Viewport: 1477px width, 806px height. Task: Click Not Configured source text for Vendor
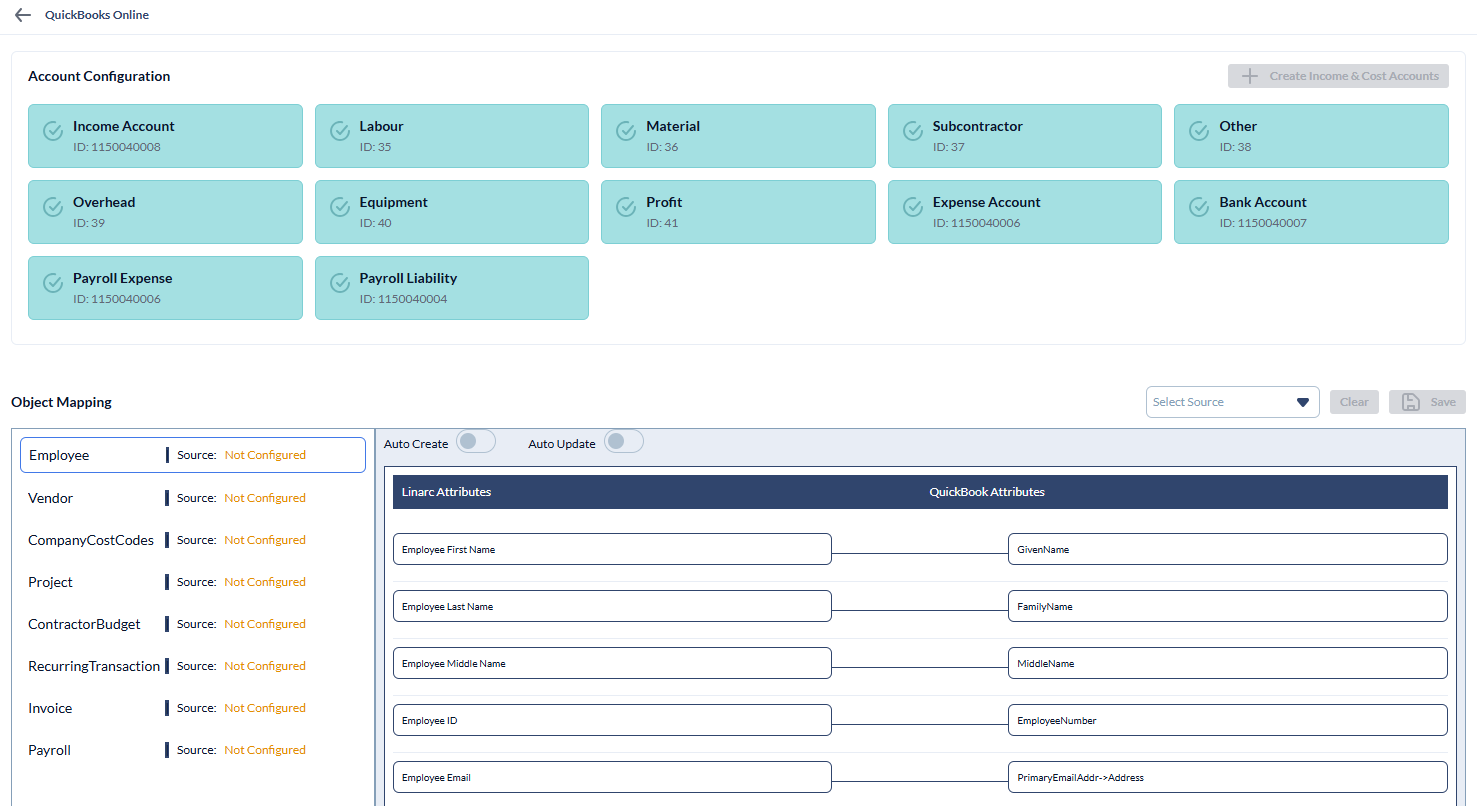pos(265,498)
